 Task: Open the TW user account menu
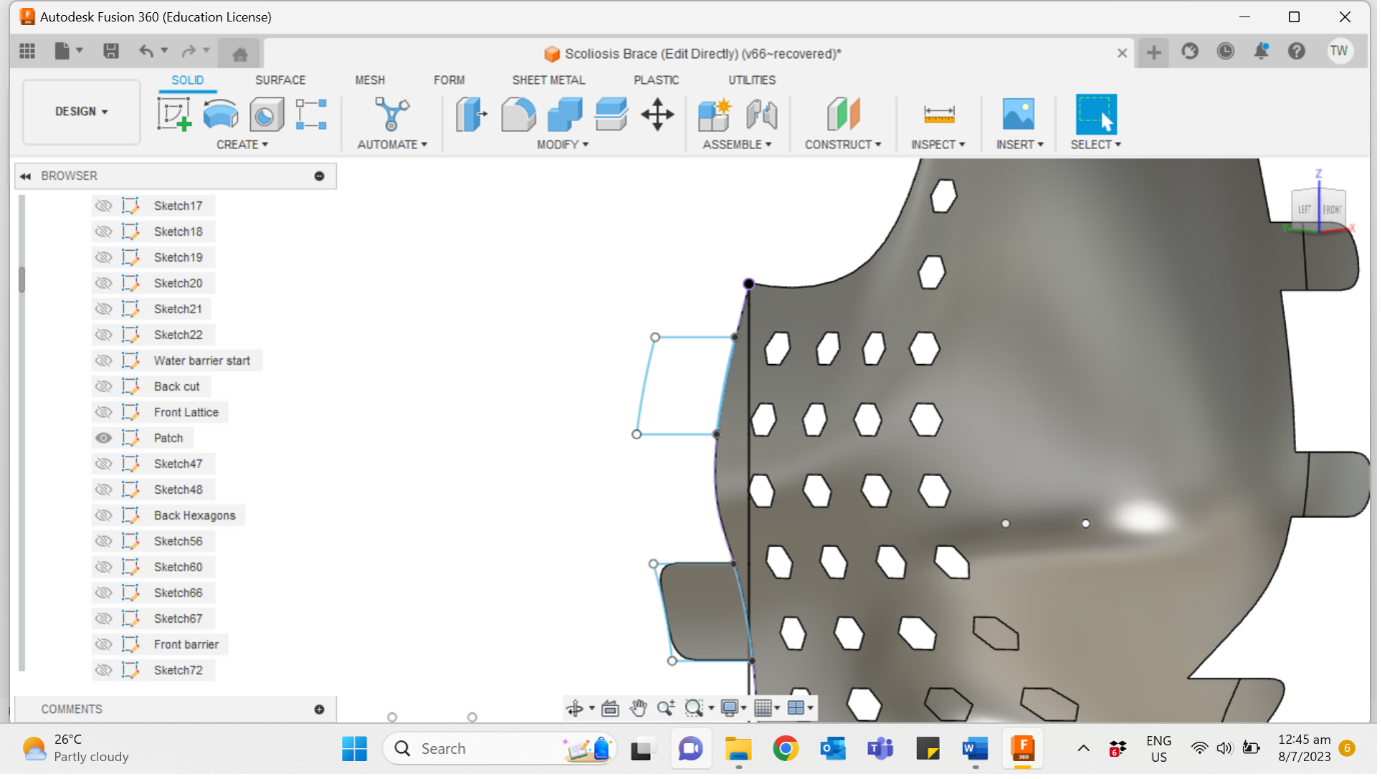tap(1339, 51)
